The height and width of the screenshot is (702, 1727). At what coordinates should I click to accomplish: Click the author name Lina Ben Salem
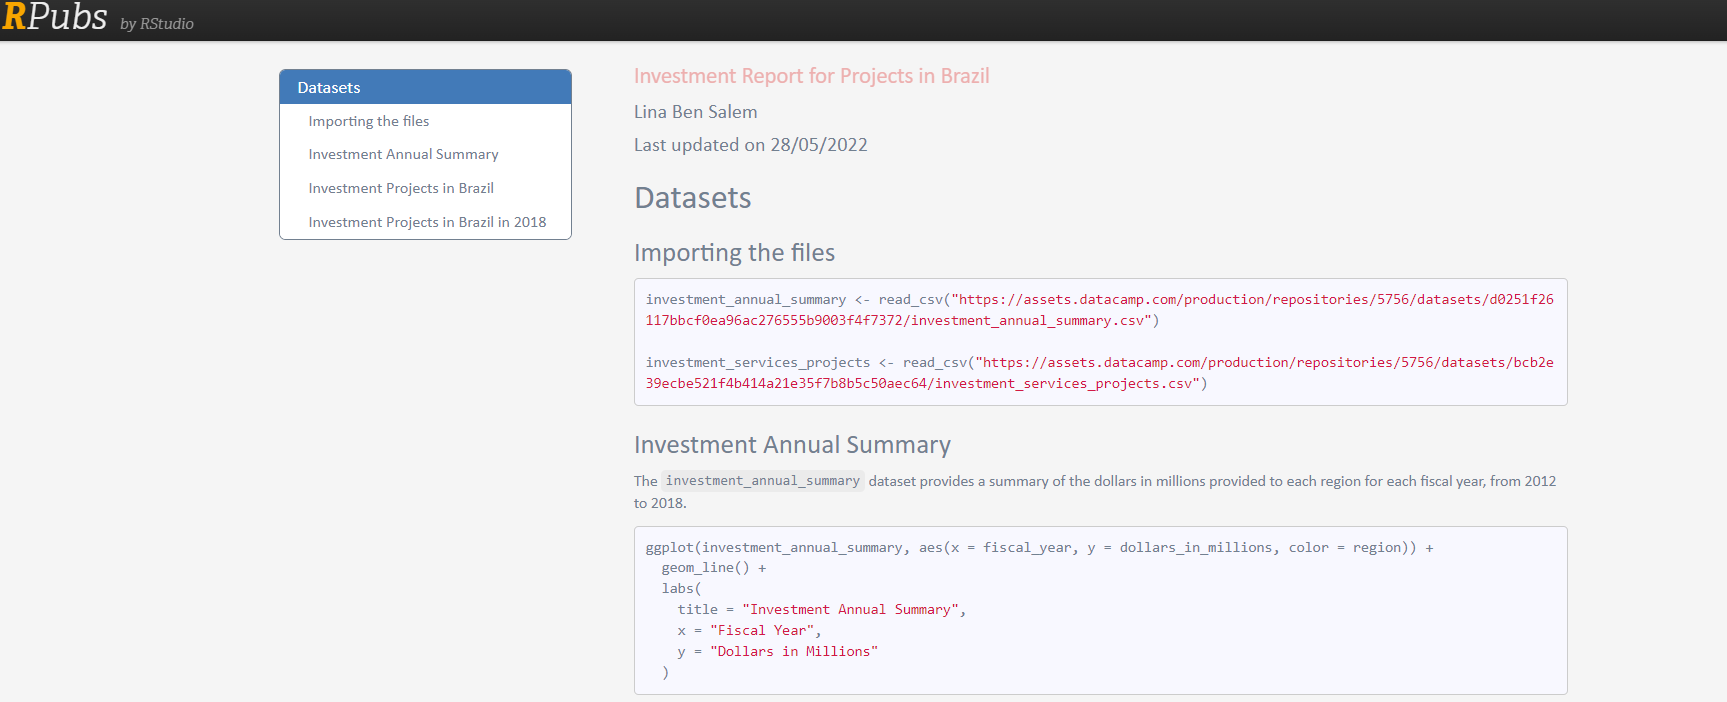(x=695, y=112)
